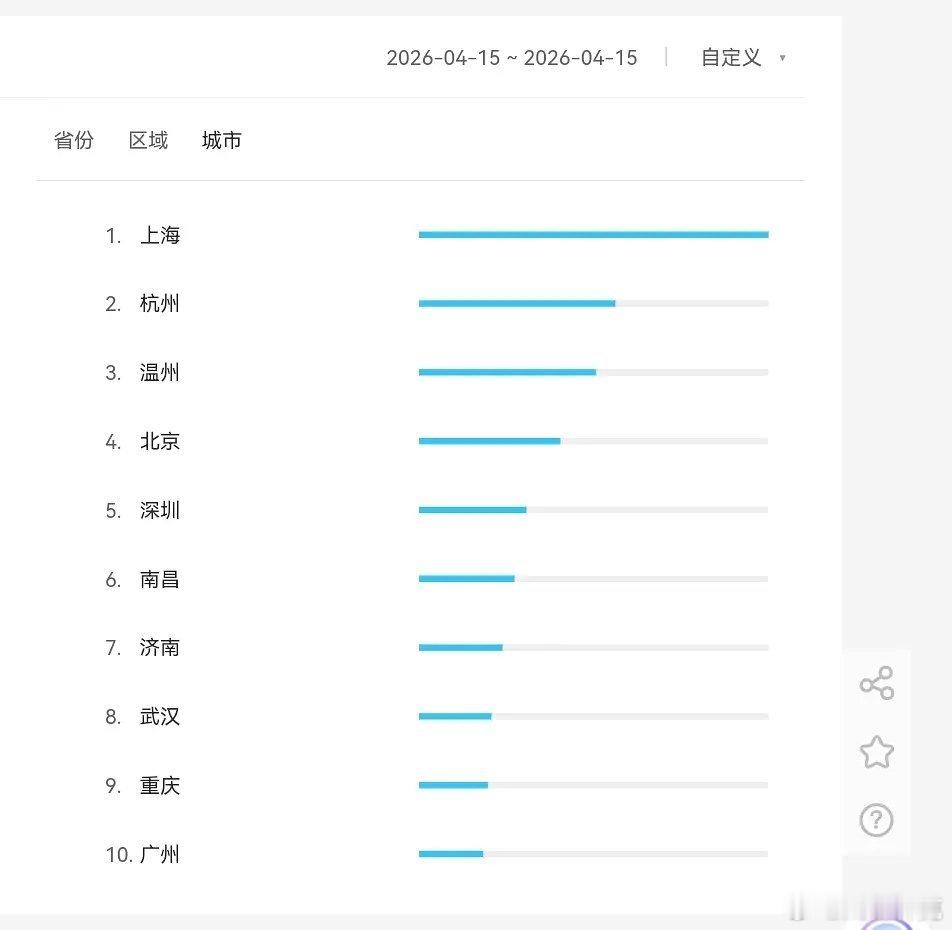
Task: Select the 城市 tab
Action: tap(221, 140)
